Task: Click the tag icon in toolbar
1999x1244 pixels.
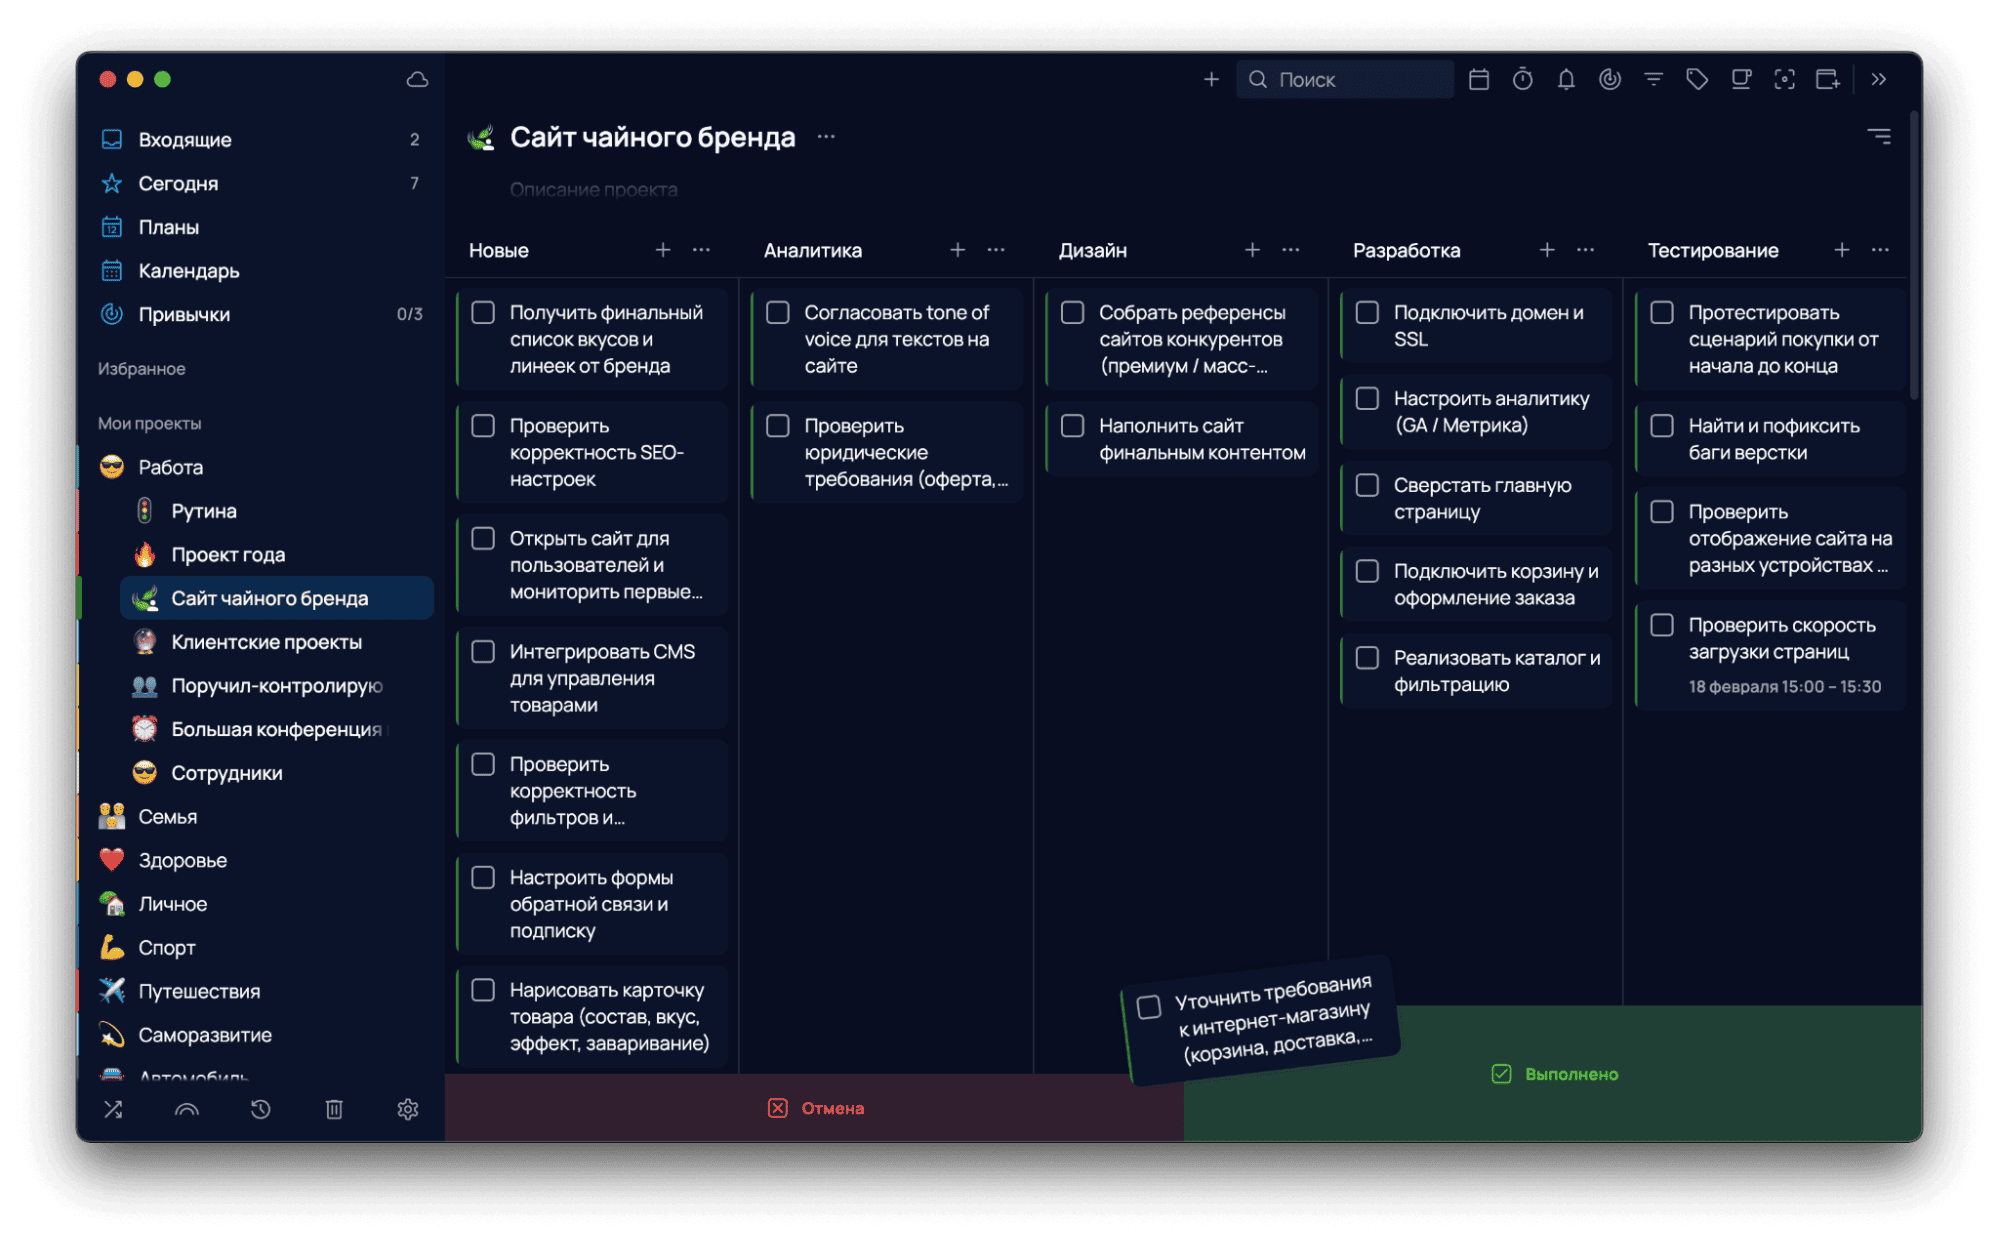Action: 1697,79
